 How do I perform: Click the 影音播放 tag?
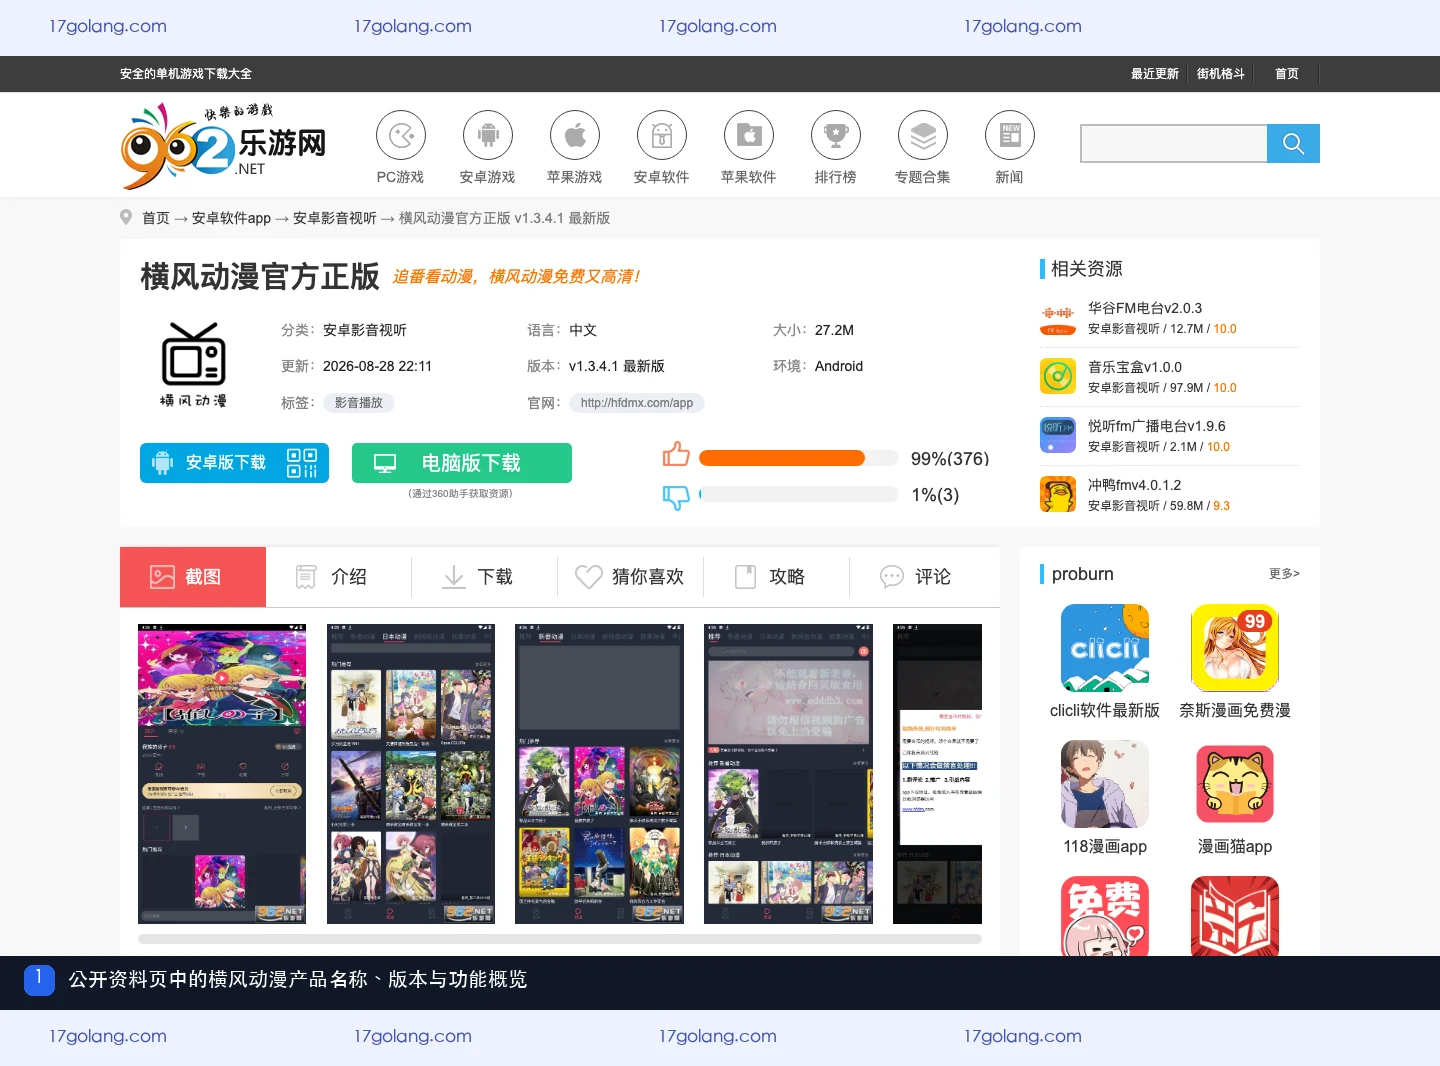pos(358,403)
